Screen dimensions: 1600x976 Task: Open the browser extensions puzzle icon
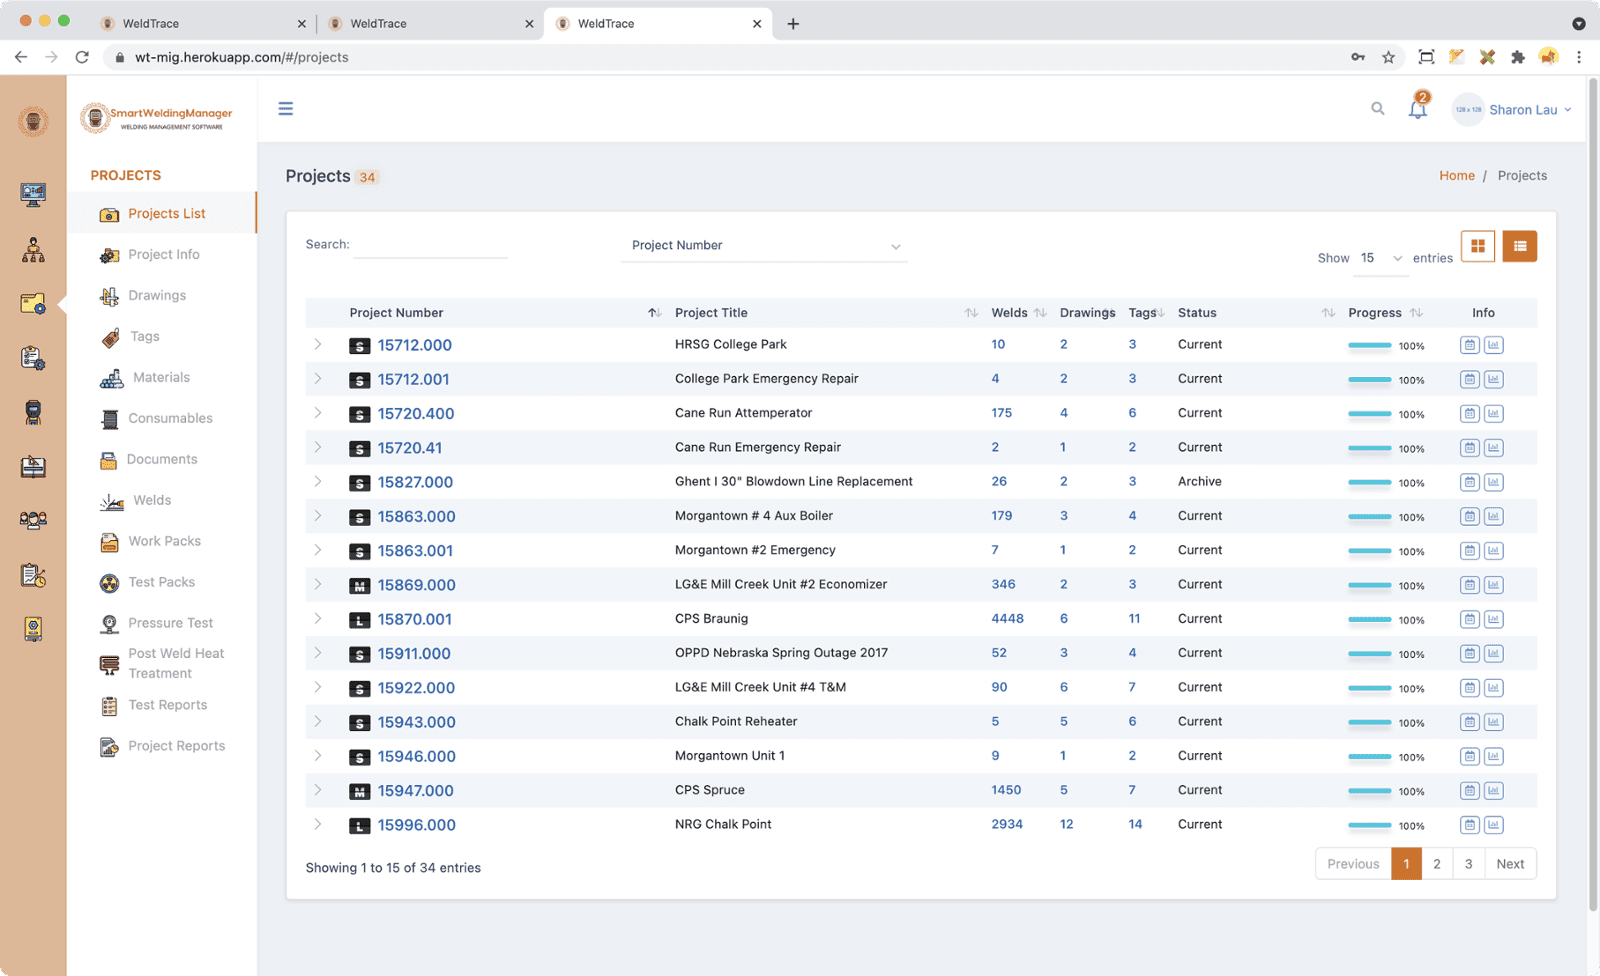pos(1517,57)
